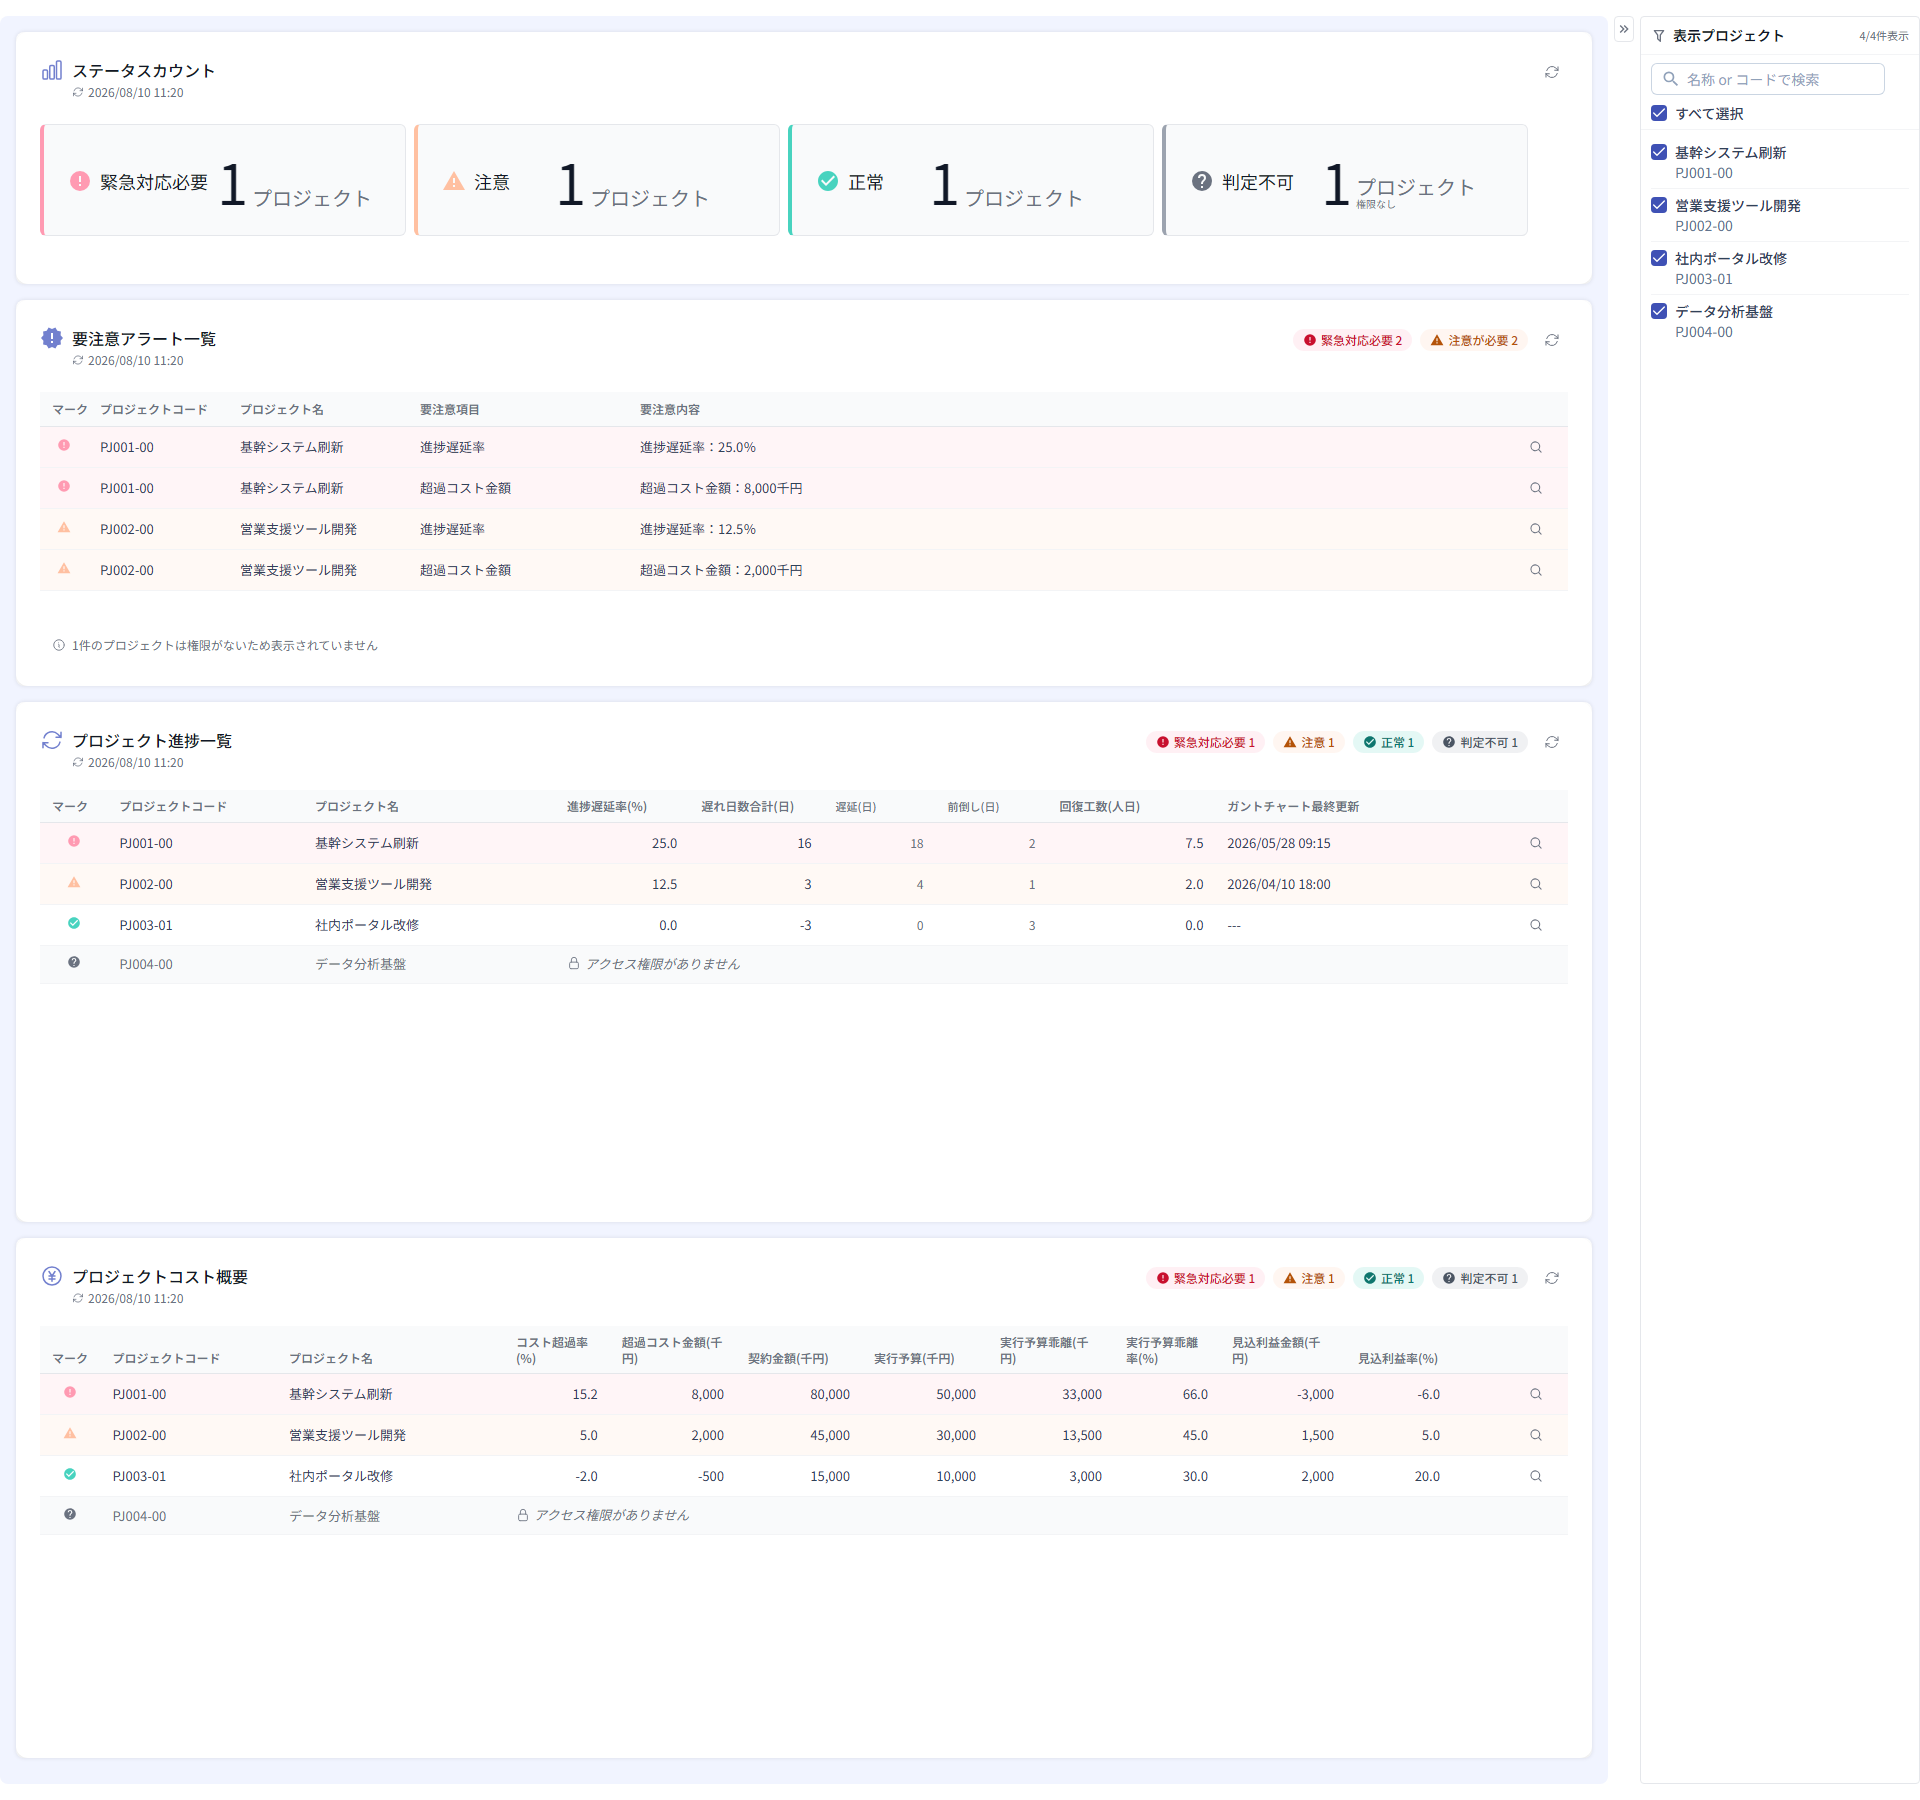This screenshot has height=1800, width=1920.
Task: Collapse the project filter sidebar
Action: 1624,29
